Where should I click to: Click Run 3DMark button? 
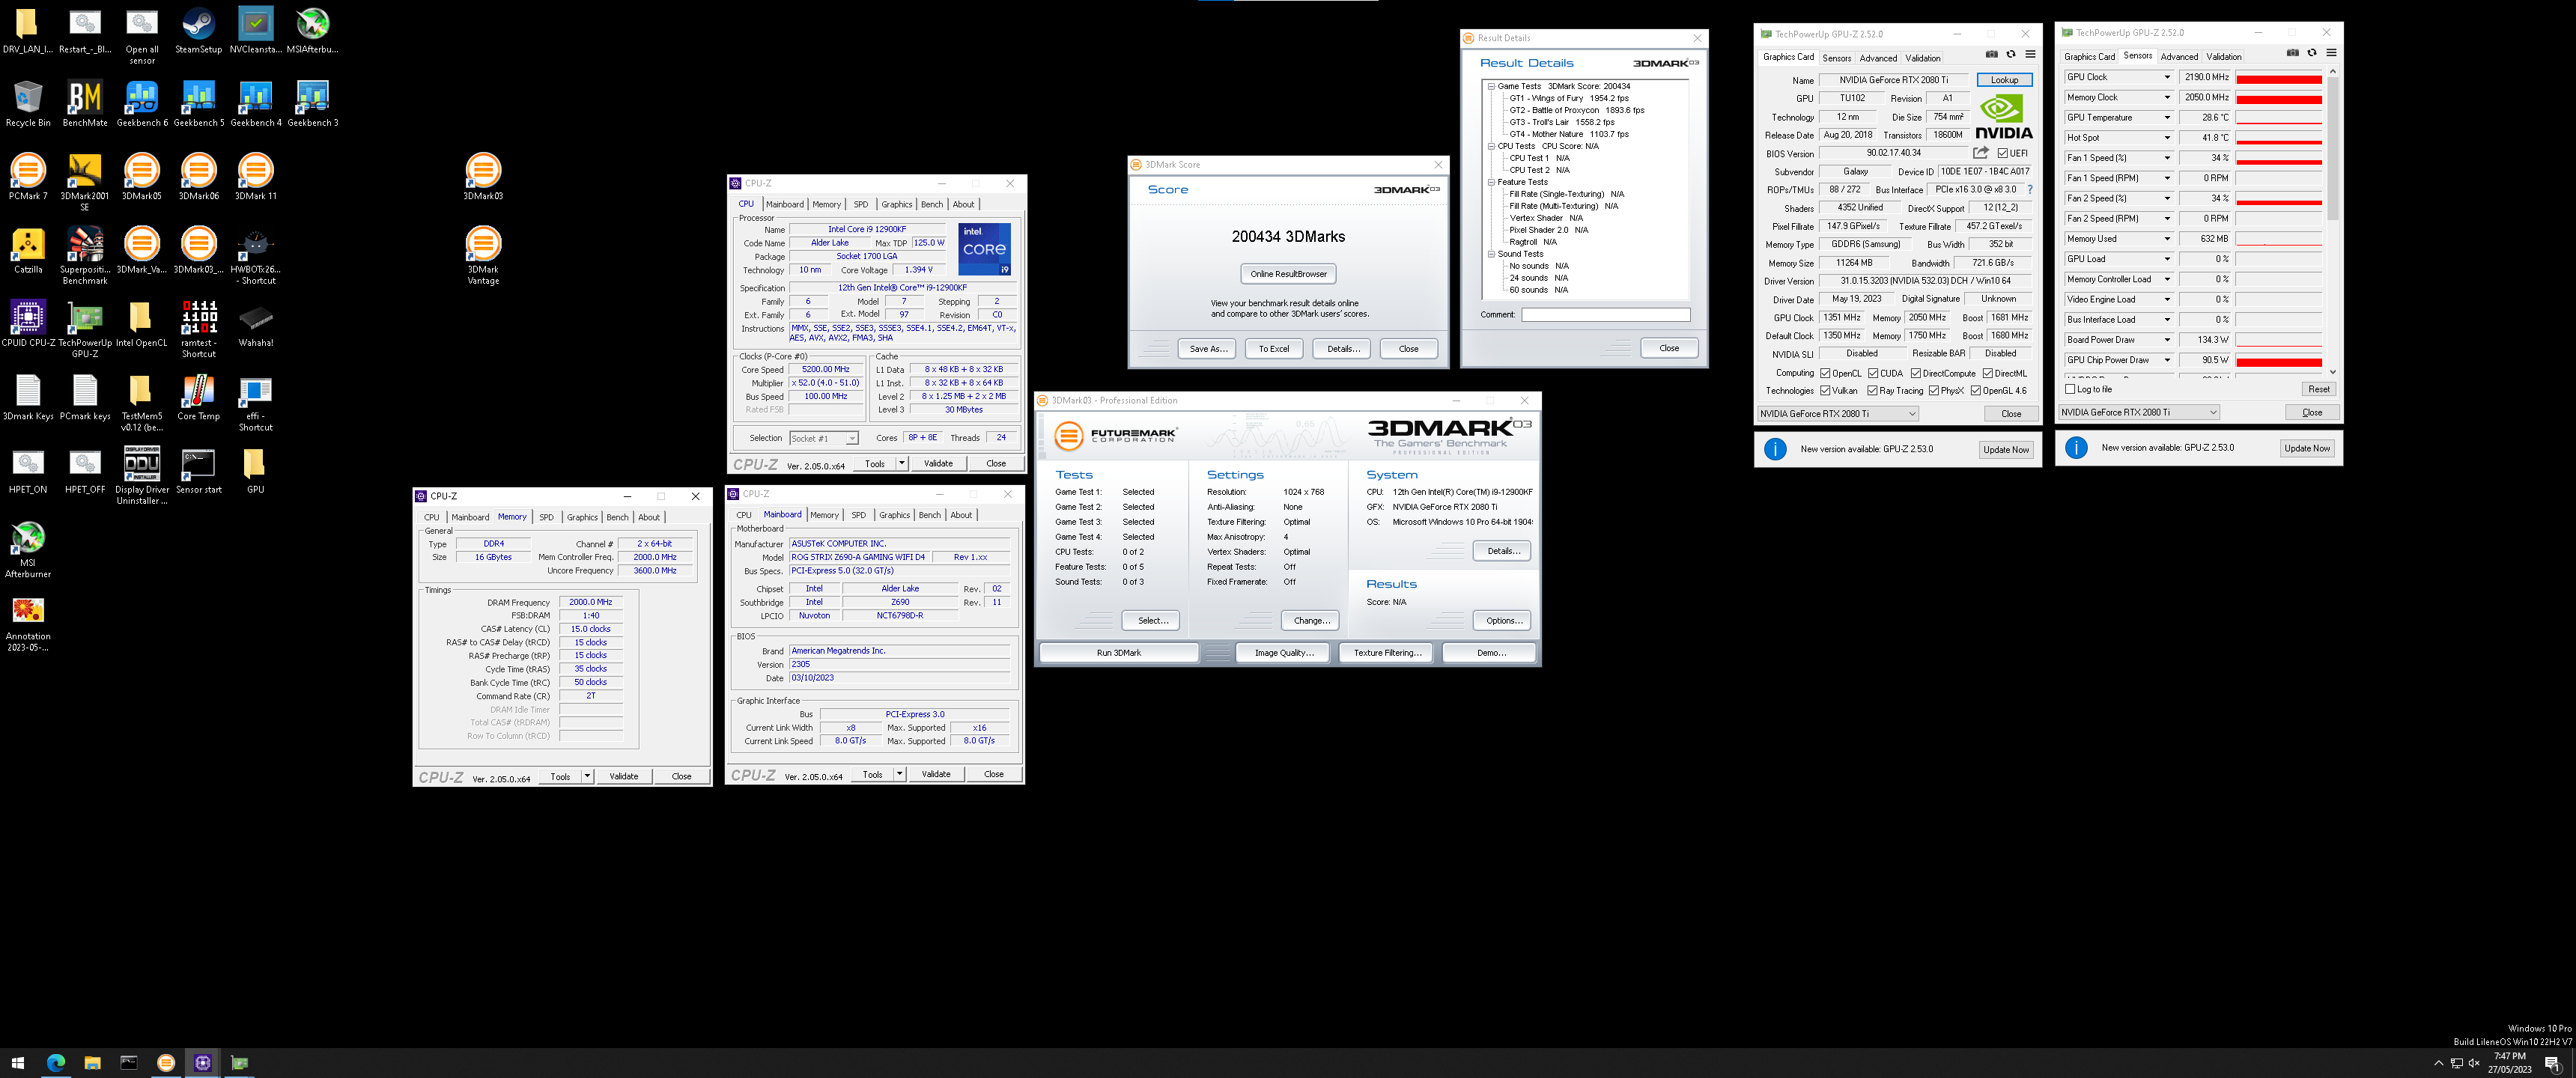1118,653
